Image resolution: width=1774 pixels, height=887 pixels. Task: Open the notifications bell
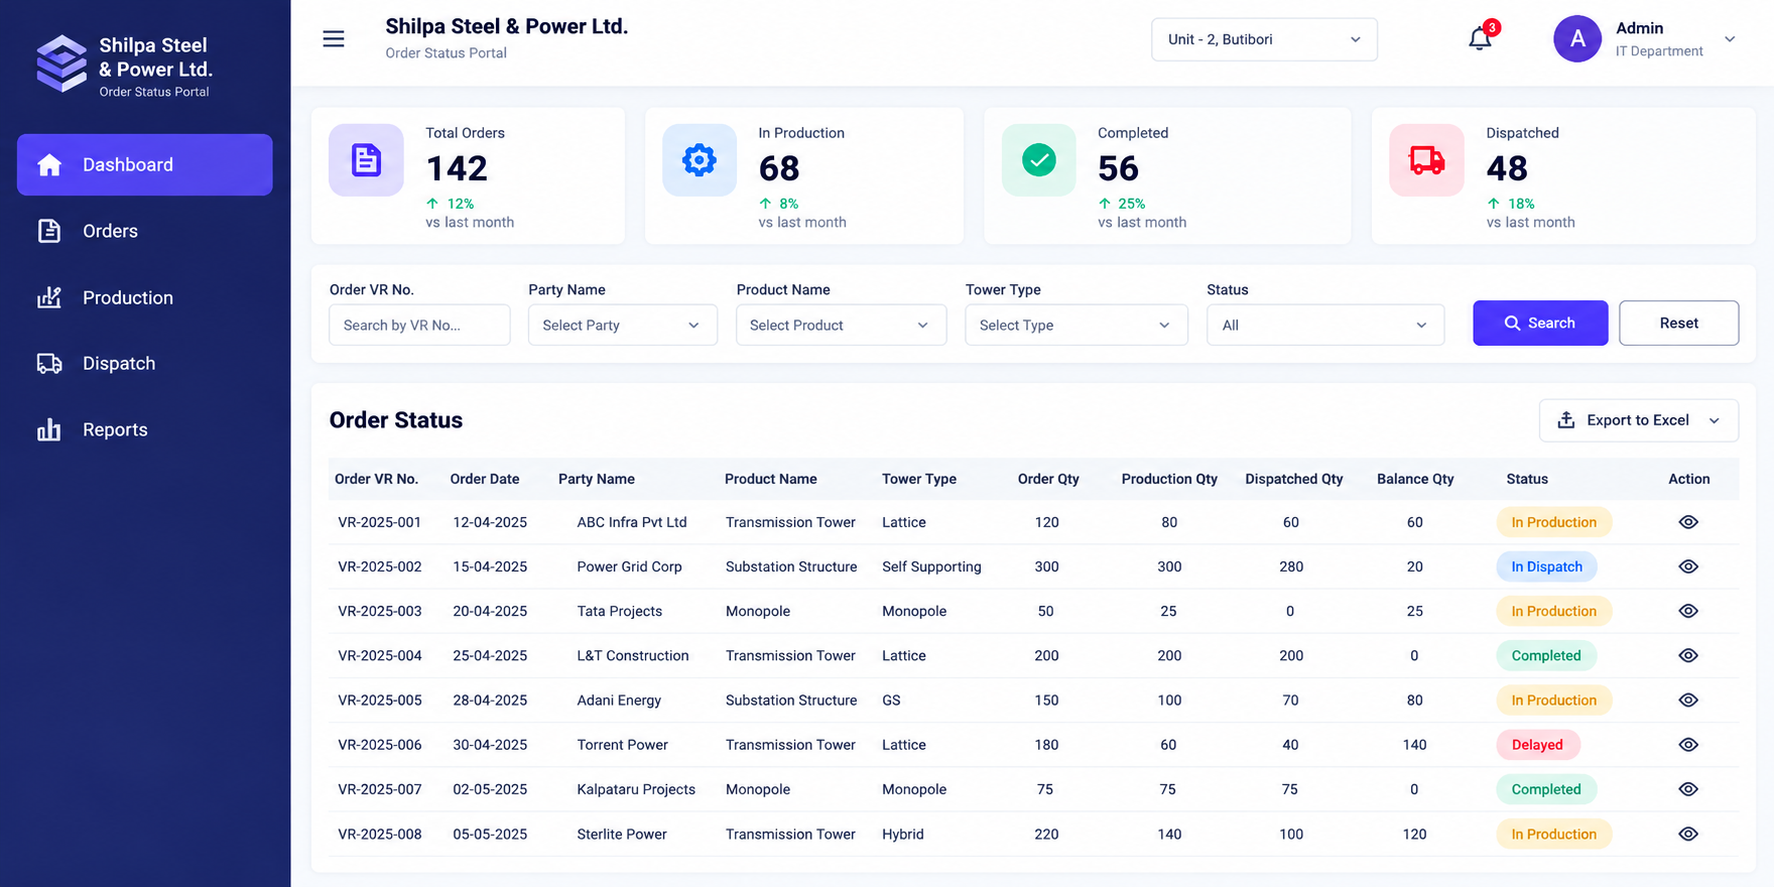pyautogui.click(x=1480, y=38)
